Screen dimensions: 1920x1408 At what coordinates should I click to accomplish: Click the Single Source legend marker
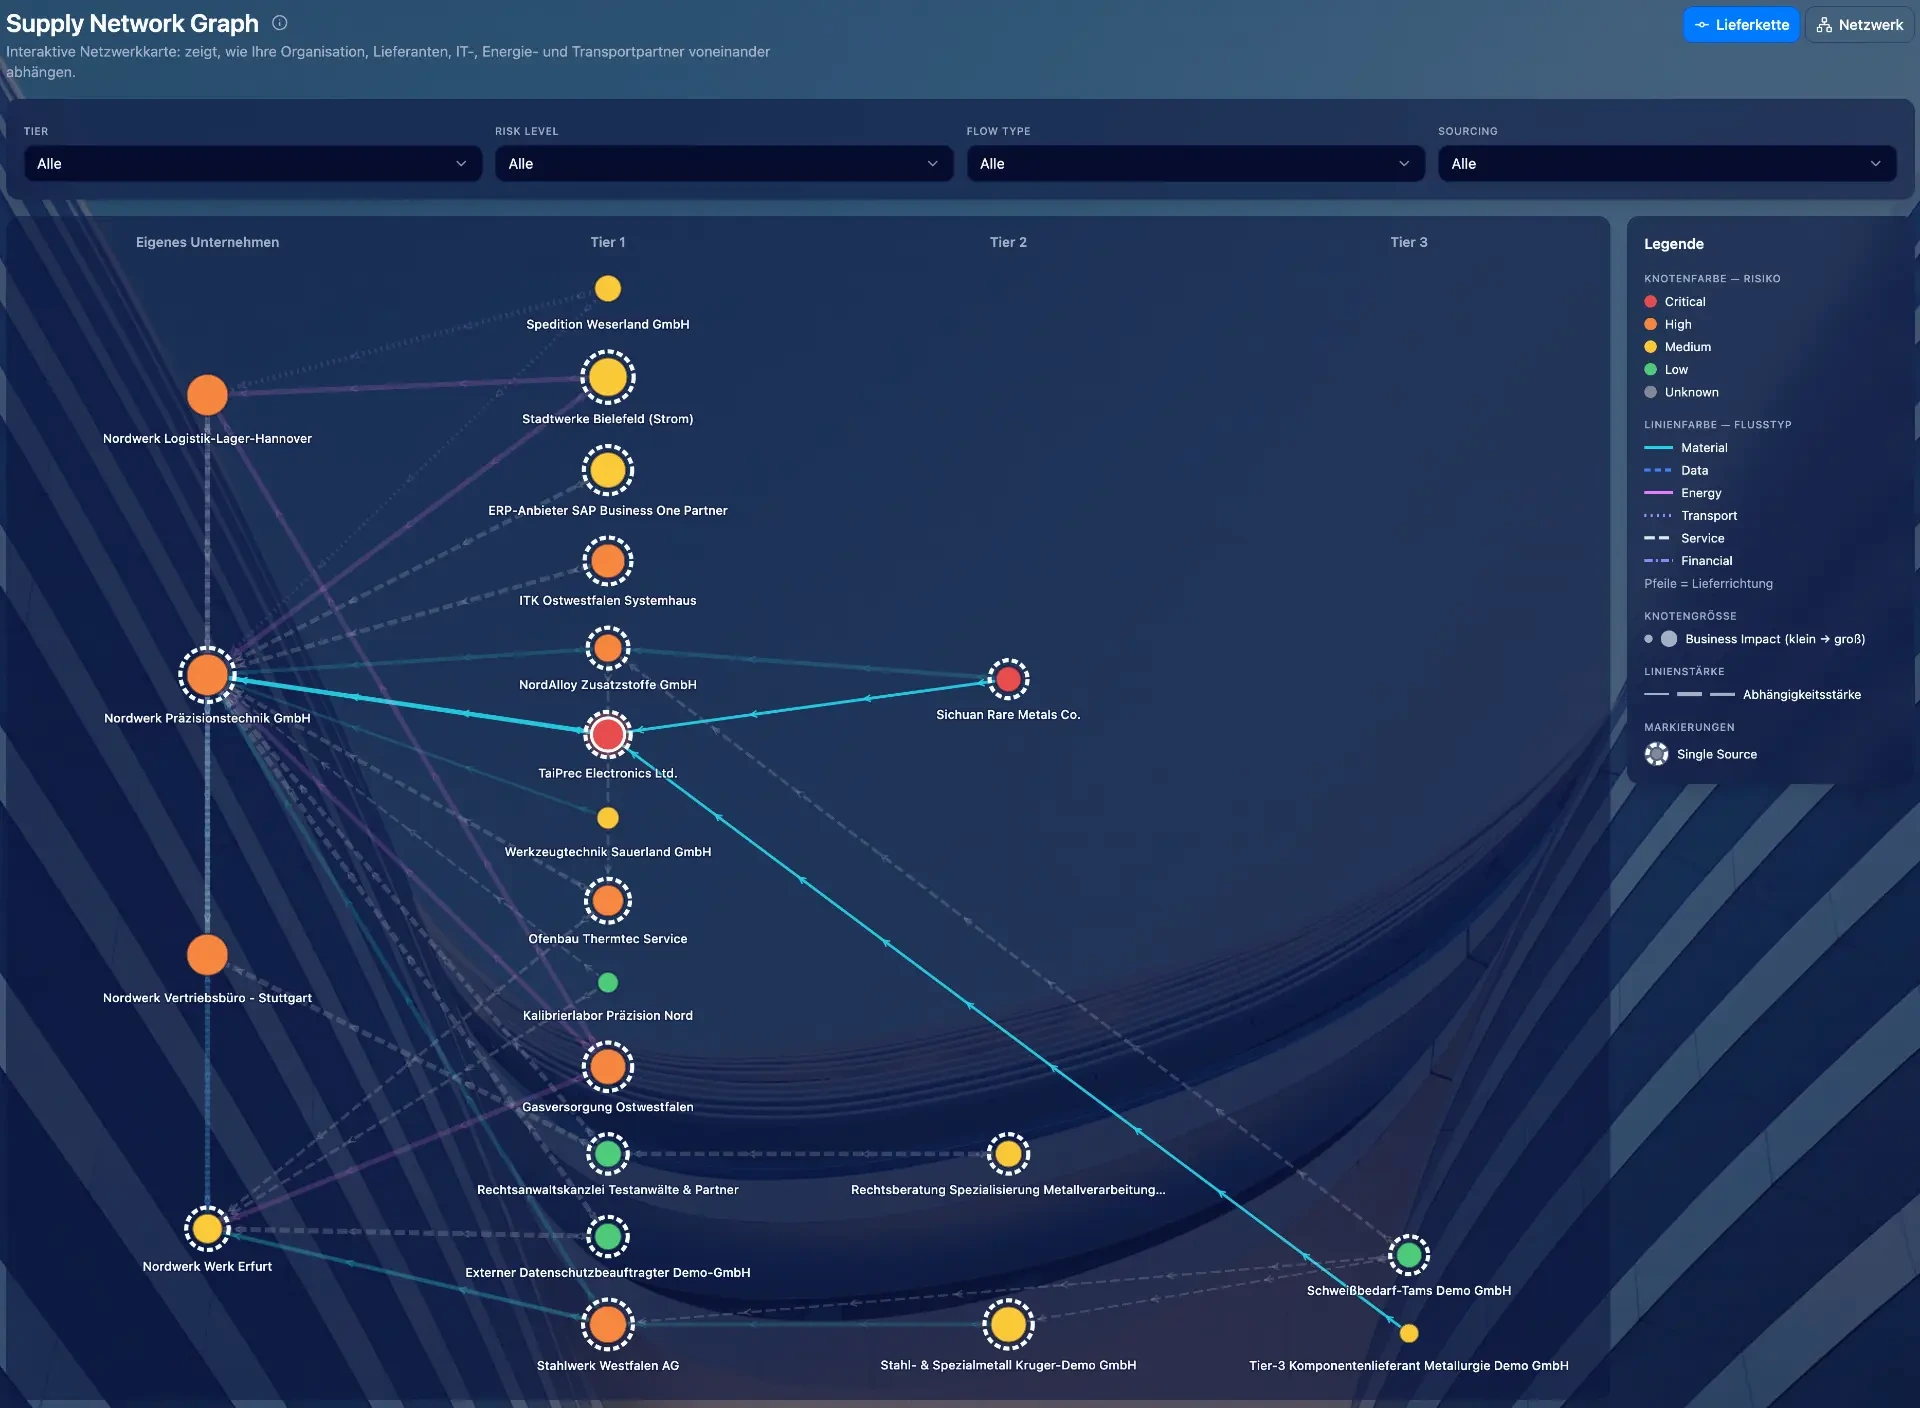(1657, 754)
